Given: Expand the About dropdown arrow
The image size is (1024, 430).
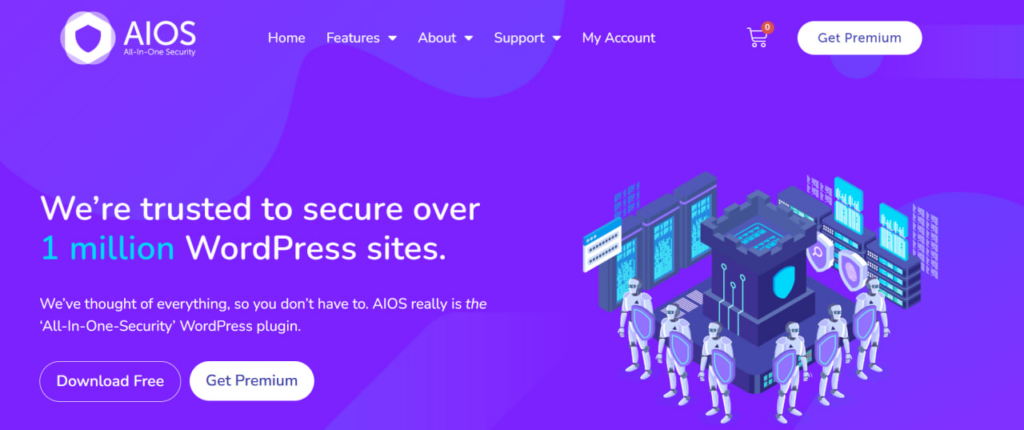Looking at the screenshot, I should coord(468,38).
